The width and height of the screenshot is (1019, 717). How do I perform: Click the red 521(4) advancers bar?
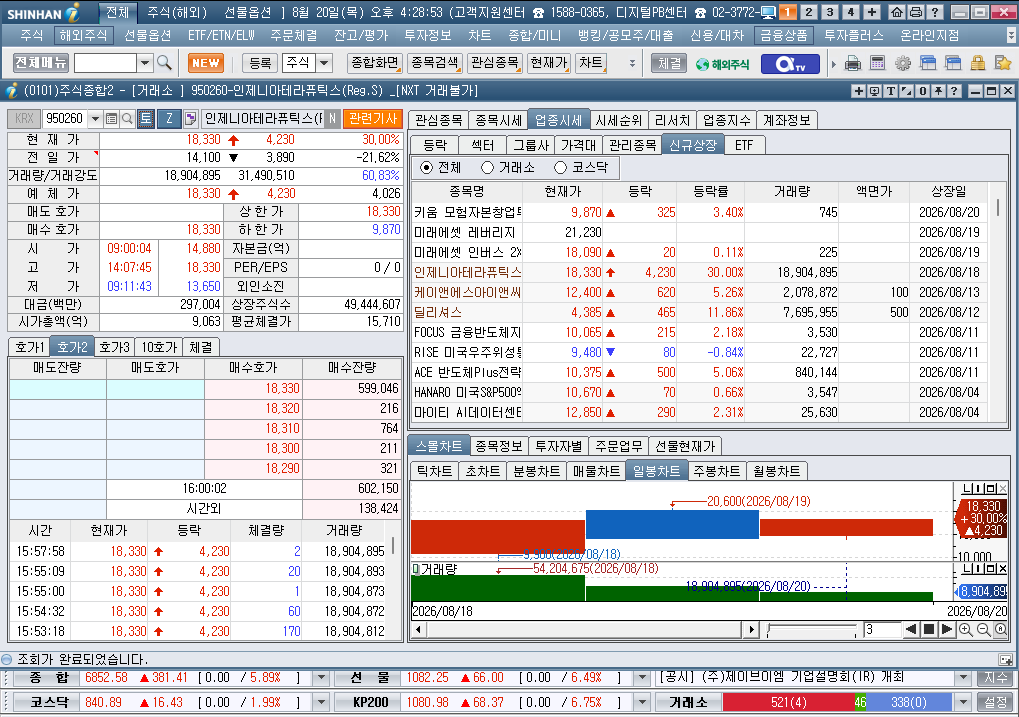788,703
